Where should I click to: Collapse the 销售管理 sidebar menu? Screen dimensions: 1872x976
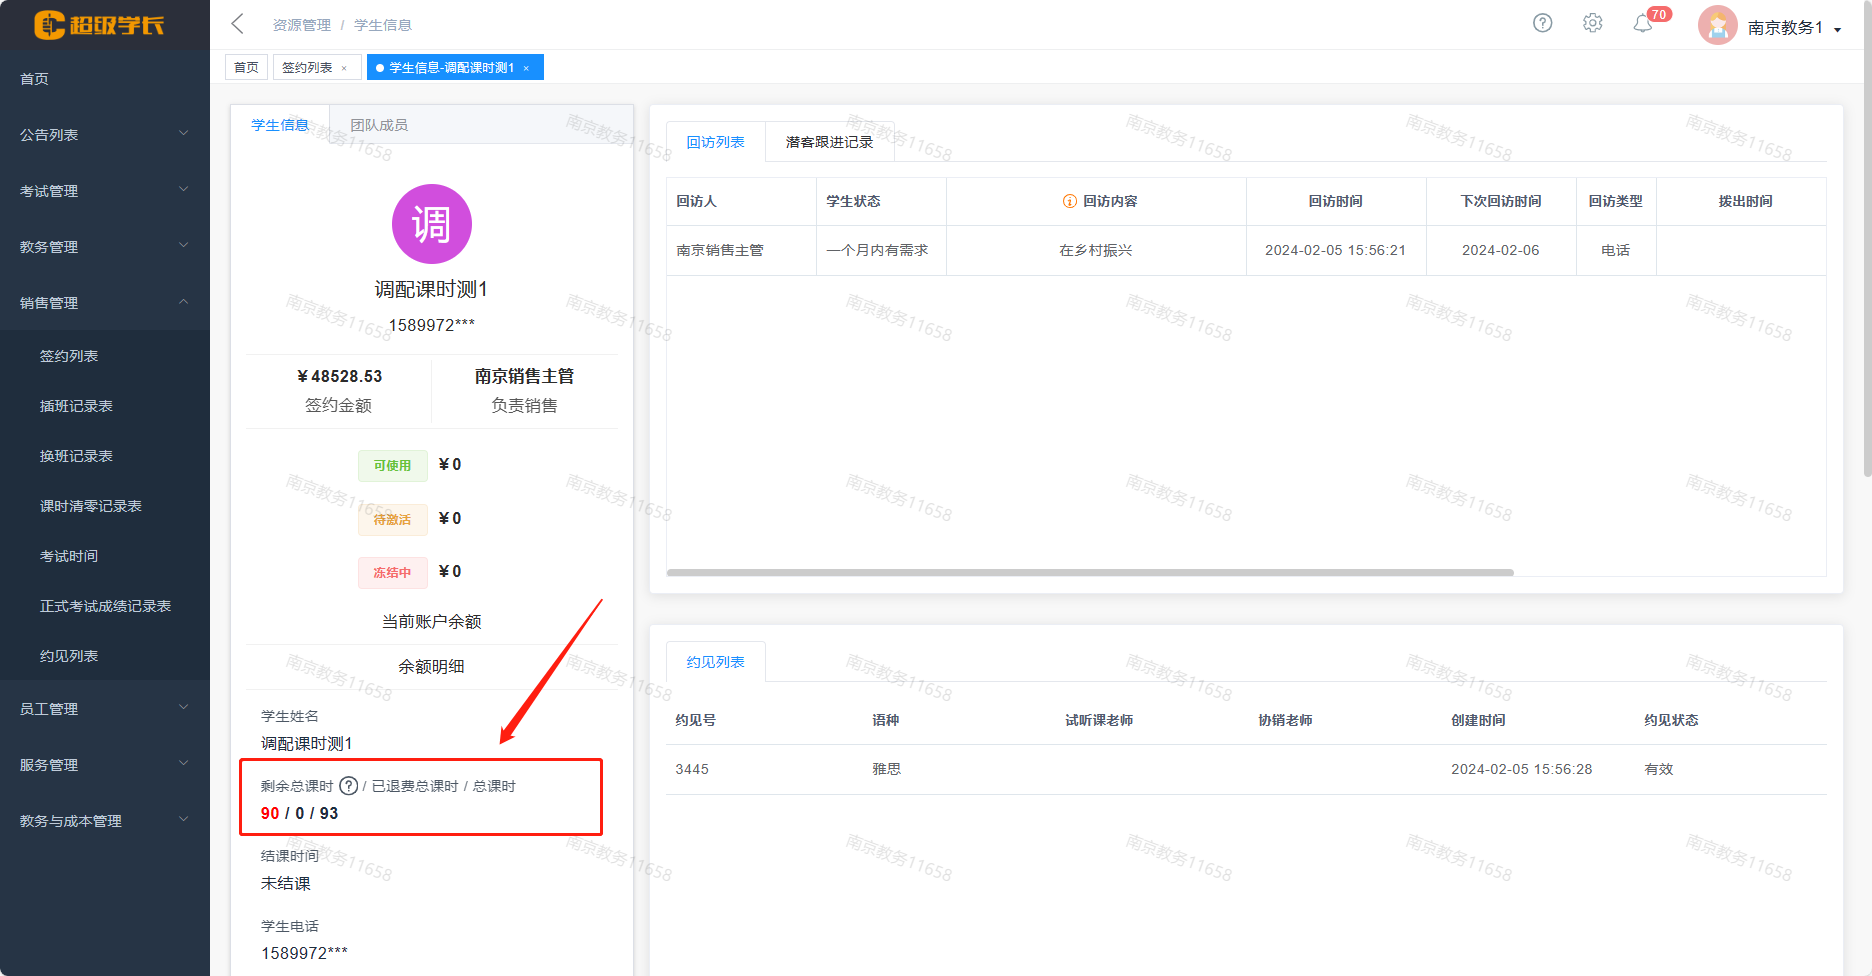pos(104,302)
